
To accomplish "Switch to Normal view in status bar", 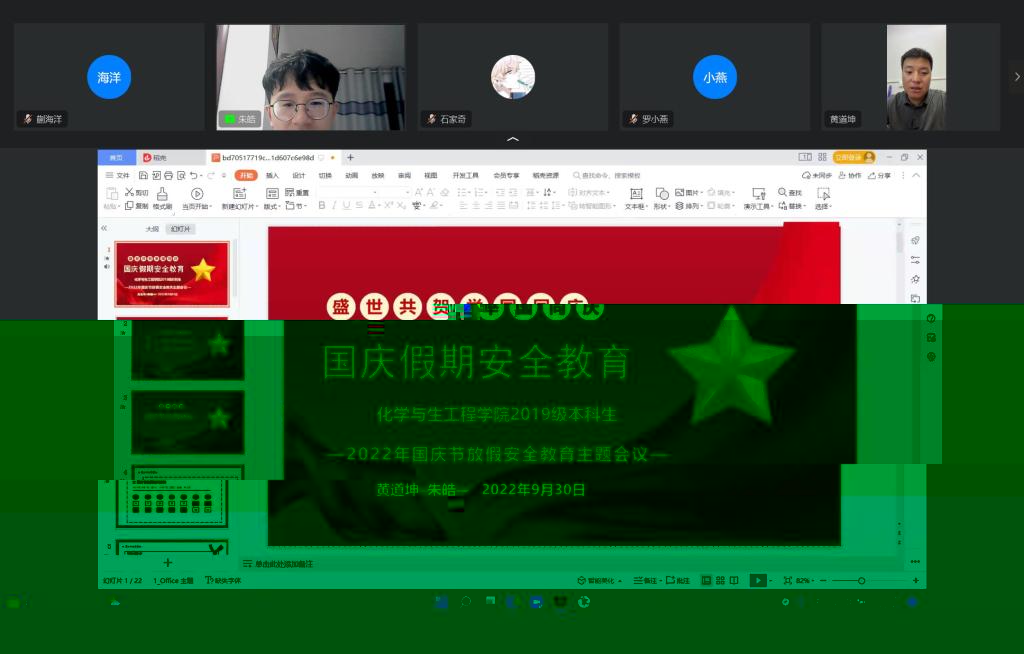I will tap(706, 580).
